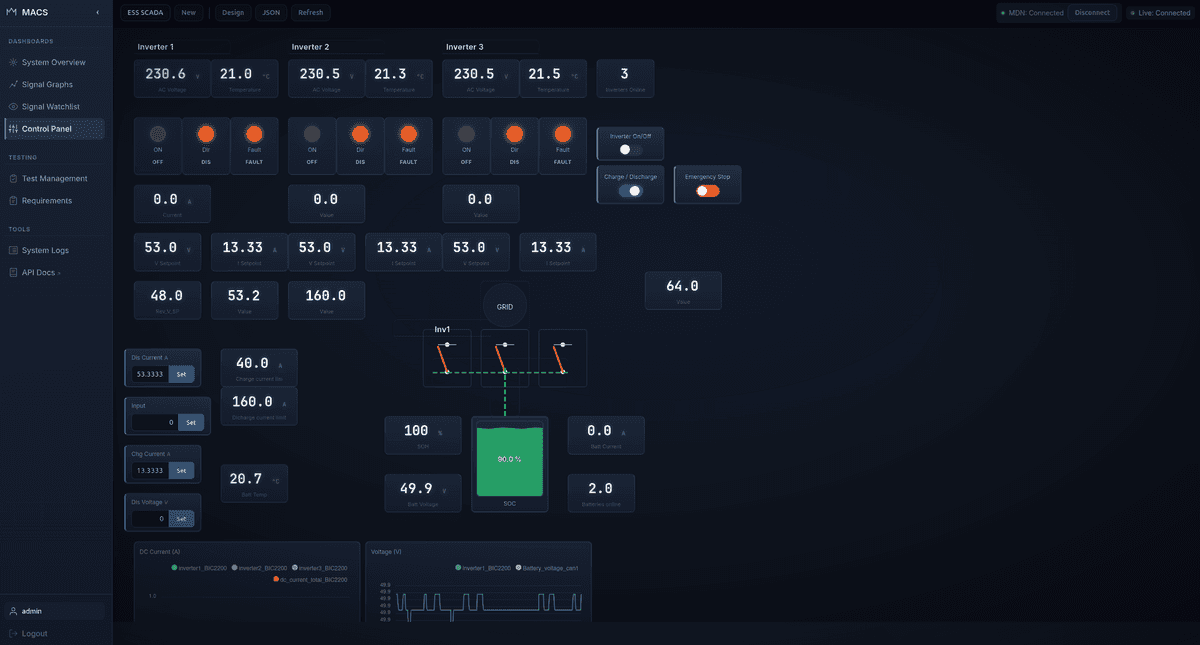Click Inverter 3 Dir status lamp
1200x645 pixels.
[514, 133]
